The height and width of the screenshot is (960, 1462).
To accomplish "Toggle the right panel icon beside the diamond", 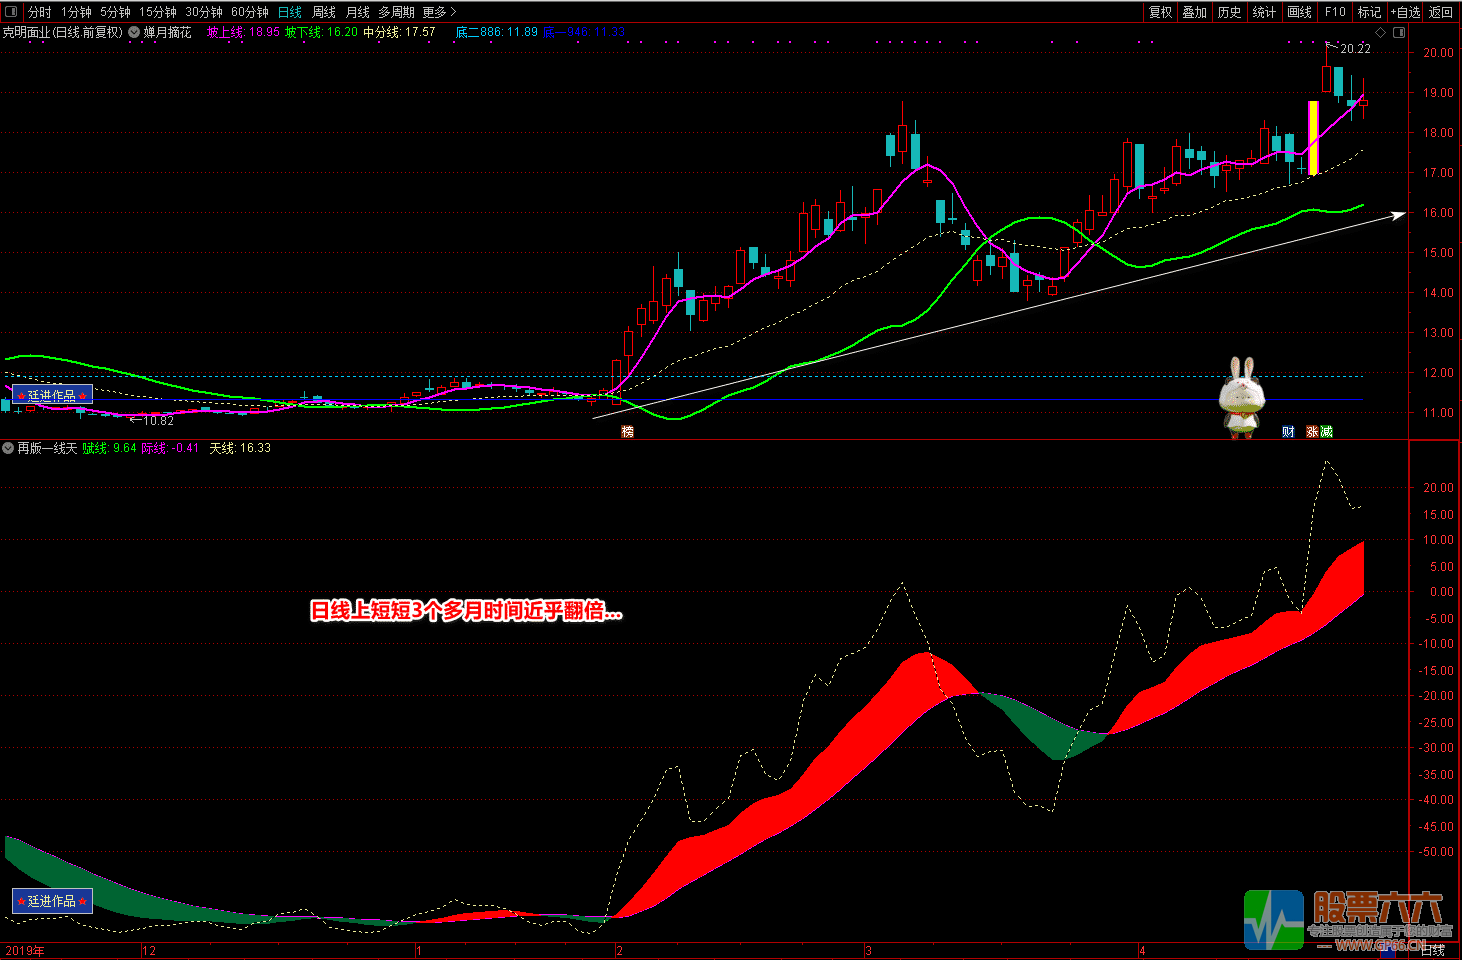I will tap(1399, 32).
